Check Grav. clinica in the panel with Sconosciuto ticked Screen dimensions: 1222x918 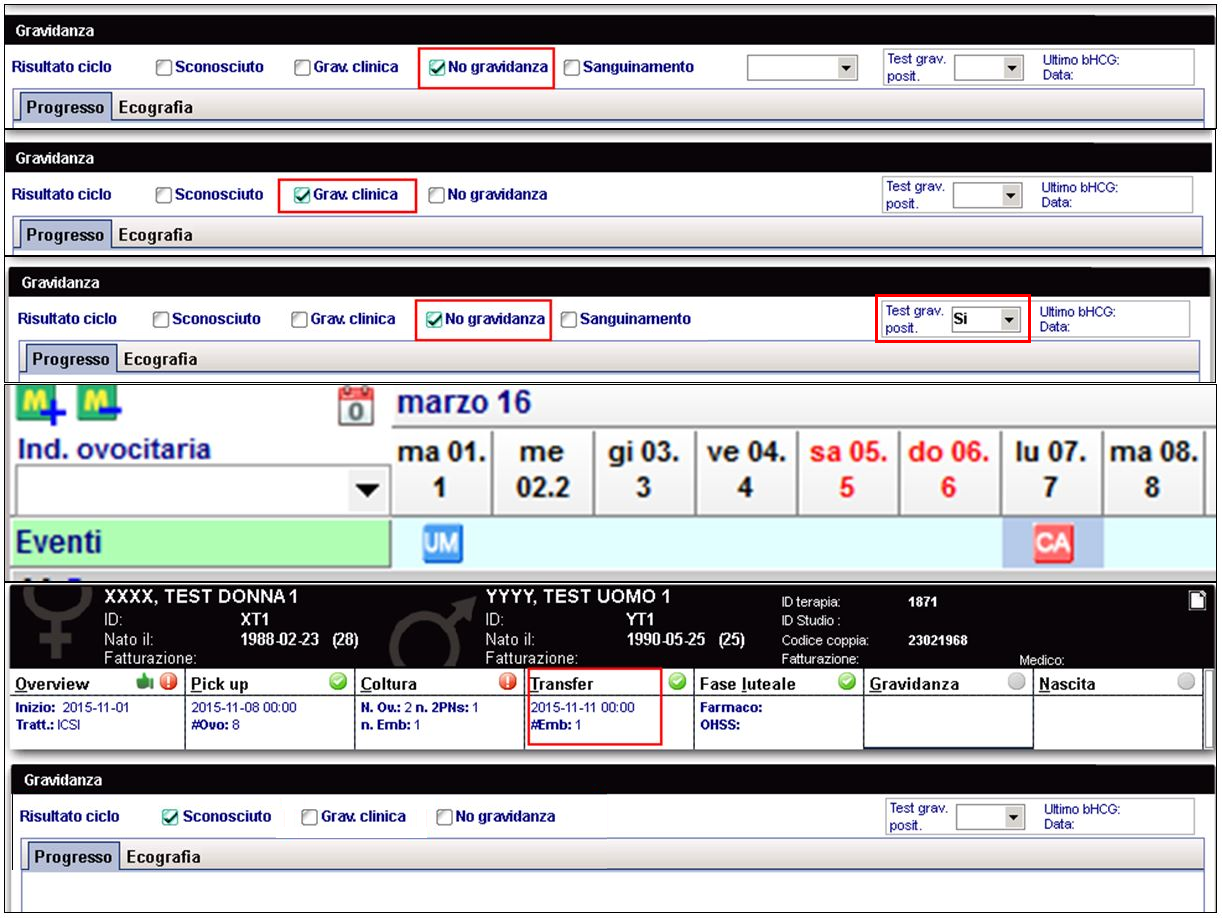pos(310,817)
